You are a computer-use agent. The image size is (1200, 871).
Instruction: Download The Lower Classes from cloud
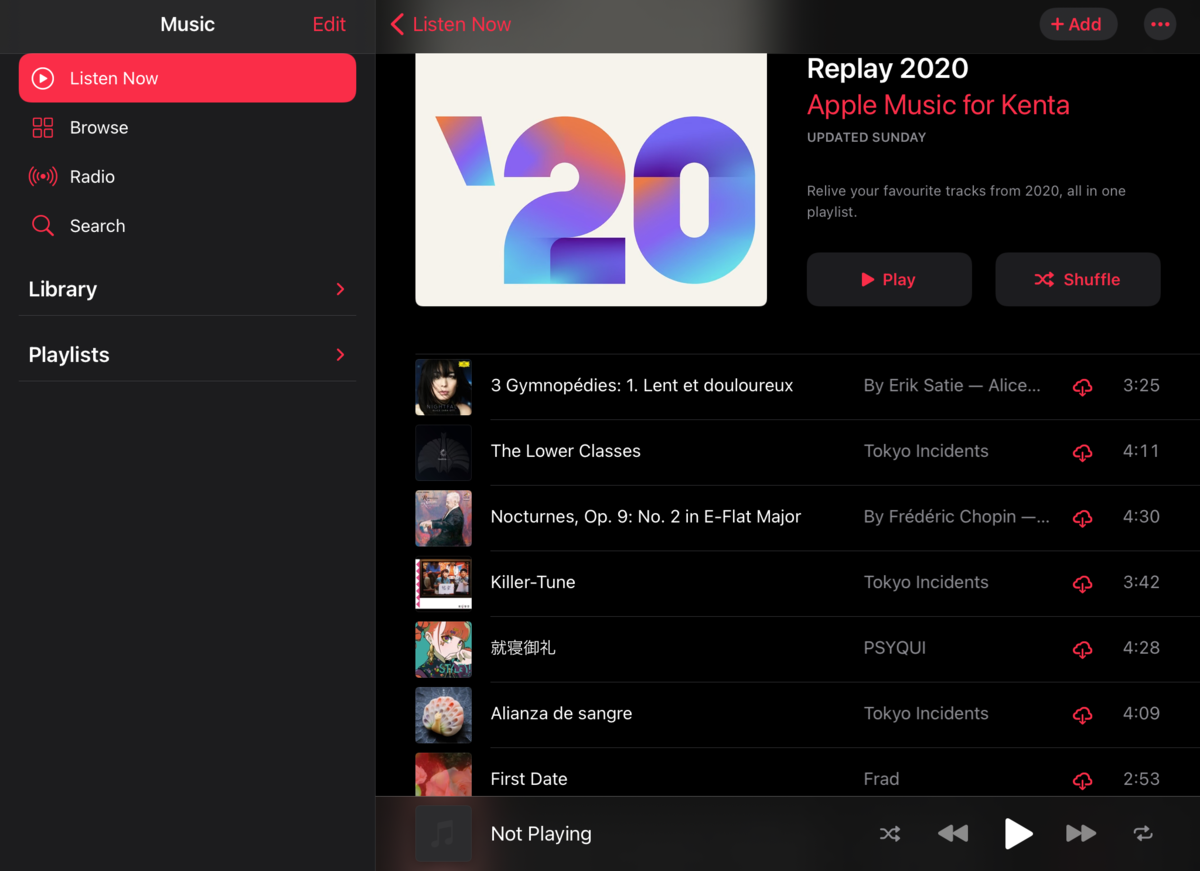coord(1082,452)
